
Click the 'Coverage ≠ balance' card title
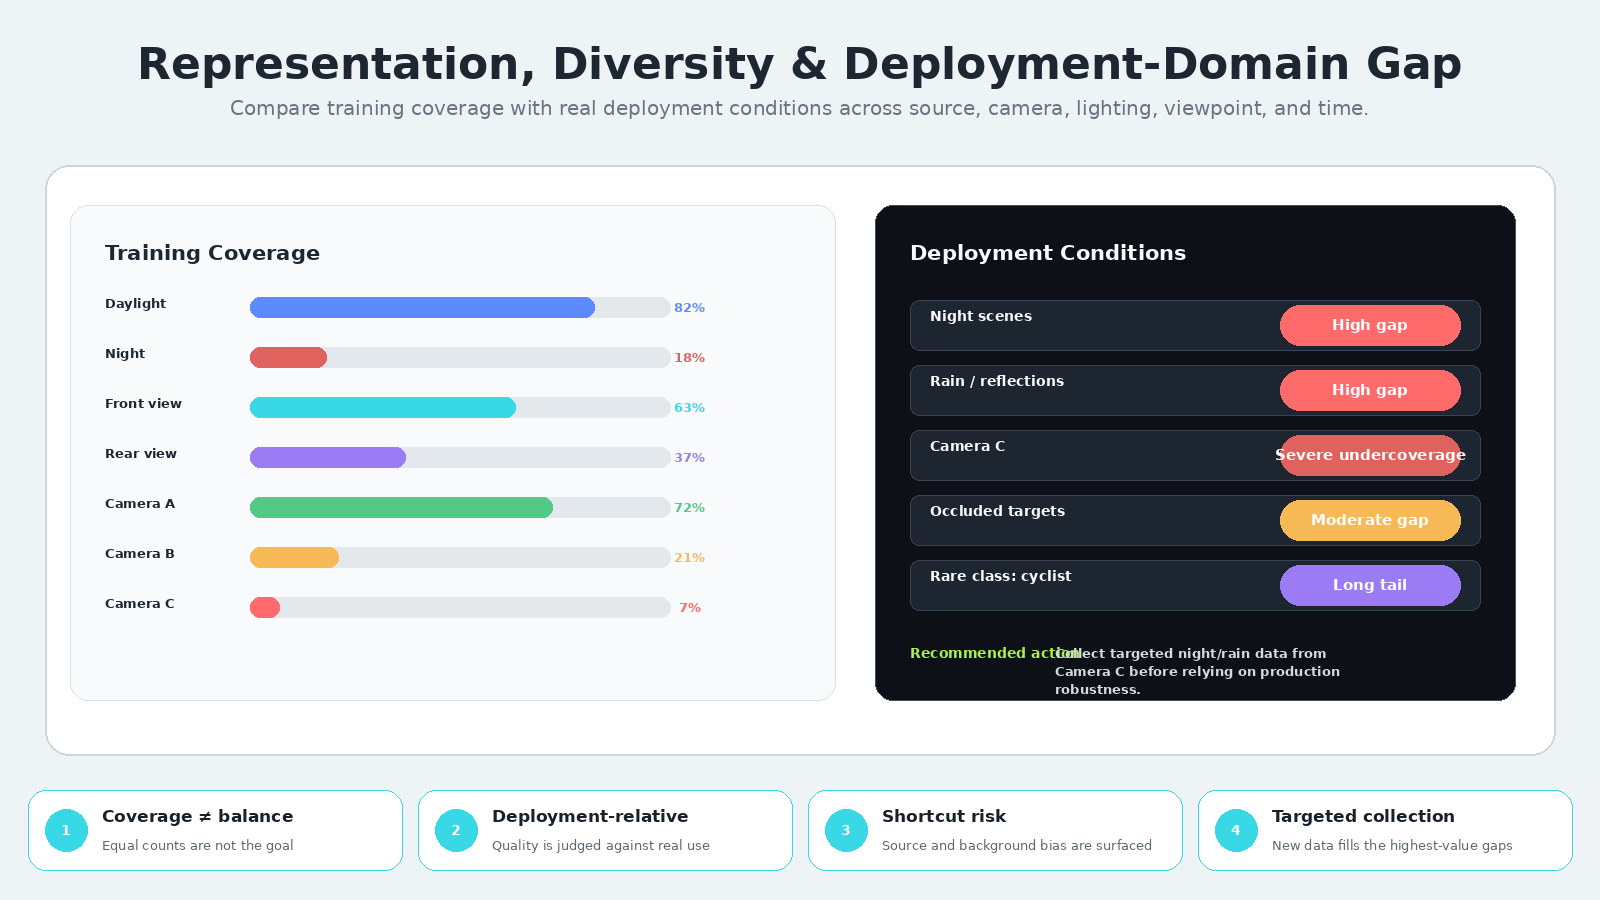pyautogui.click(x=198, y=816)
